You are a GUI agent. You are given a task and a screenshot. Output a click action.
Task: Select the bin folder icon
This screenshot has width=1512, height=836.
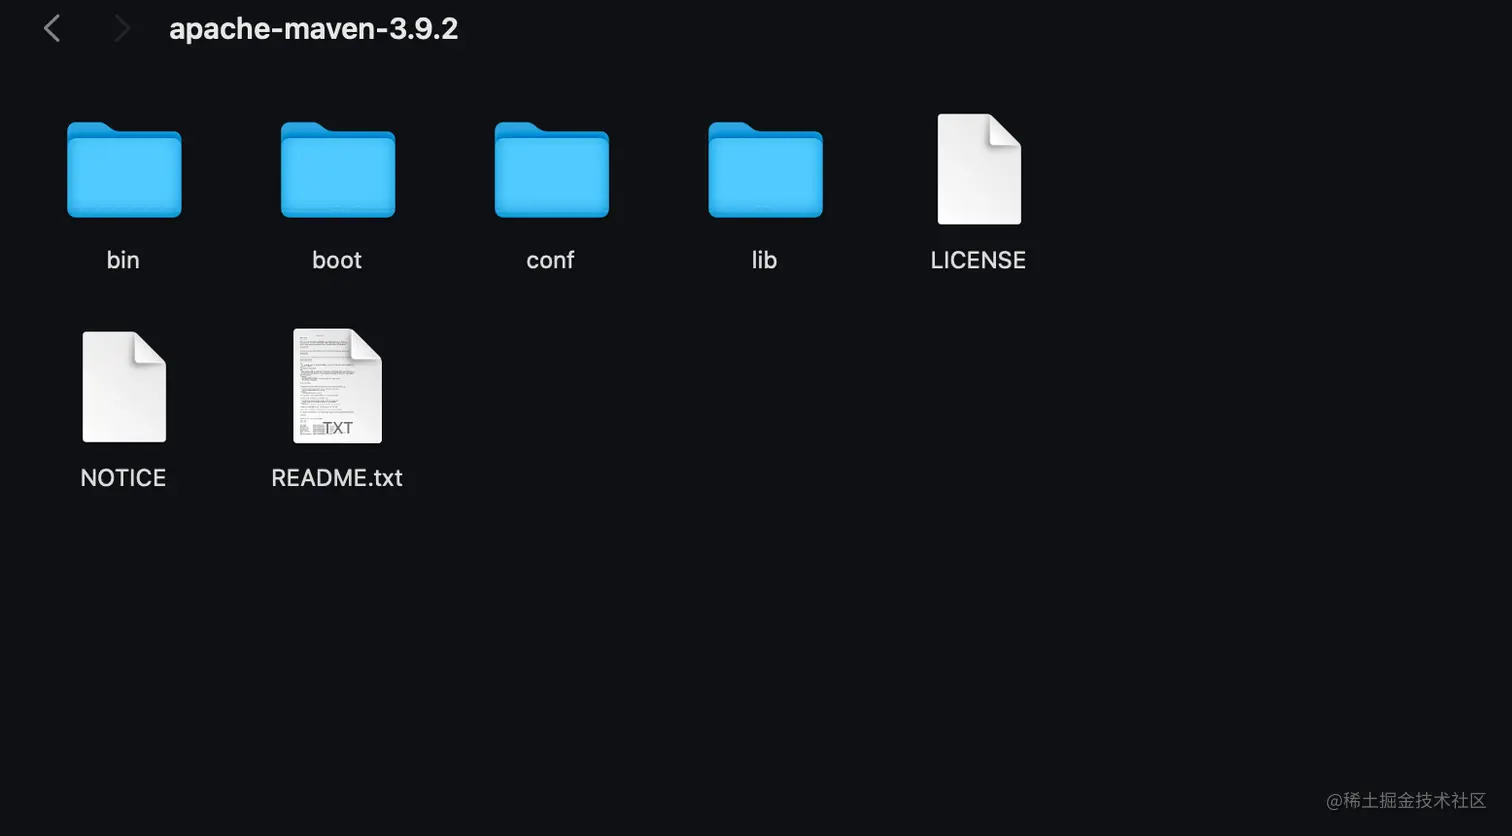(124, 170)
